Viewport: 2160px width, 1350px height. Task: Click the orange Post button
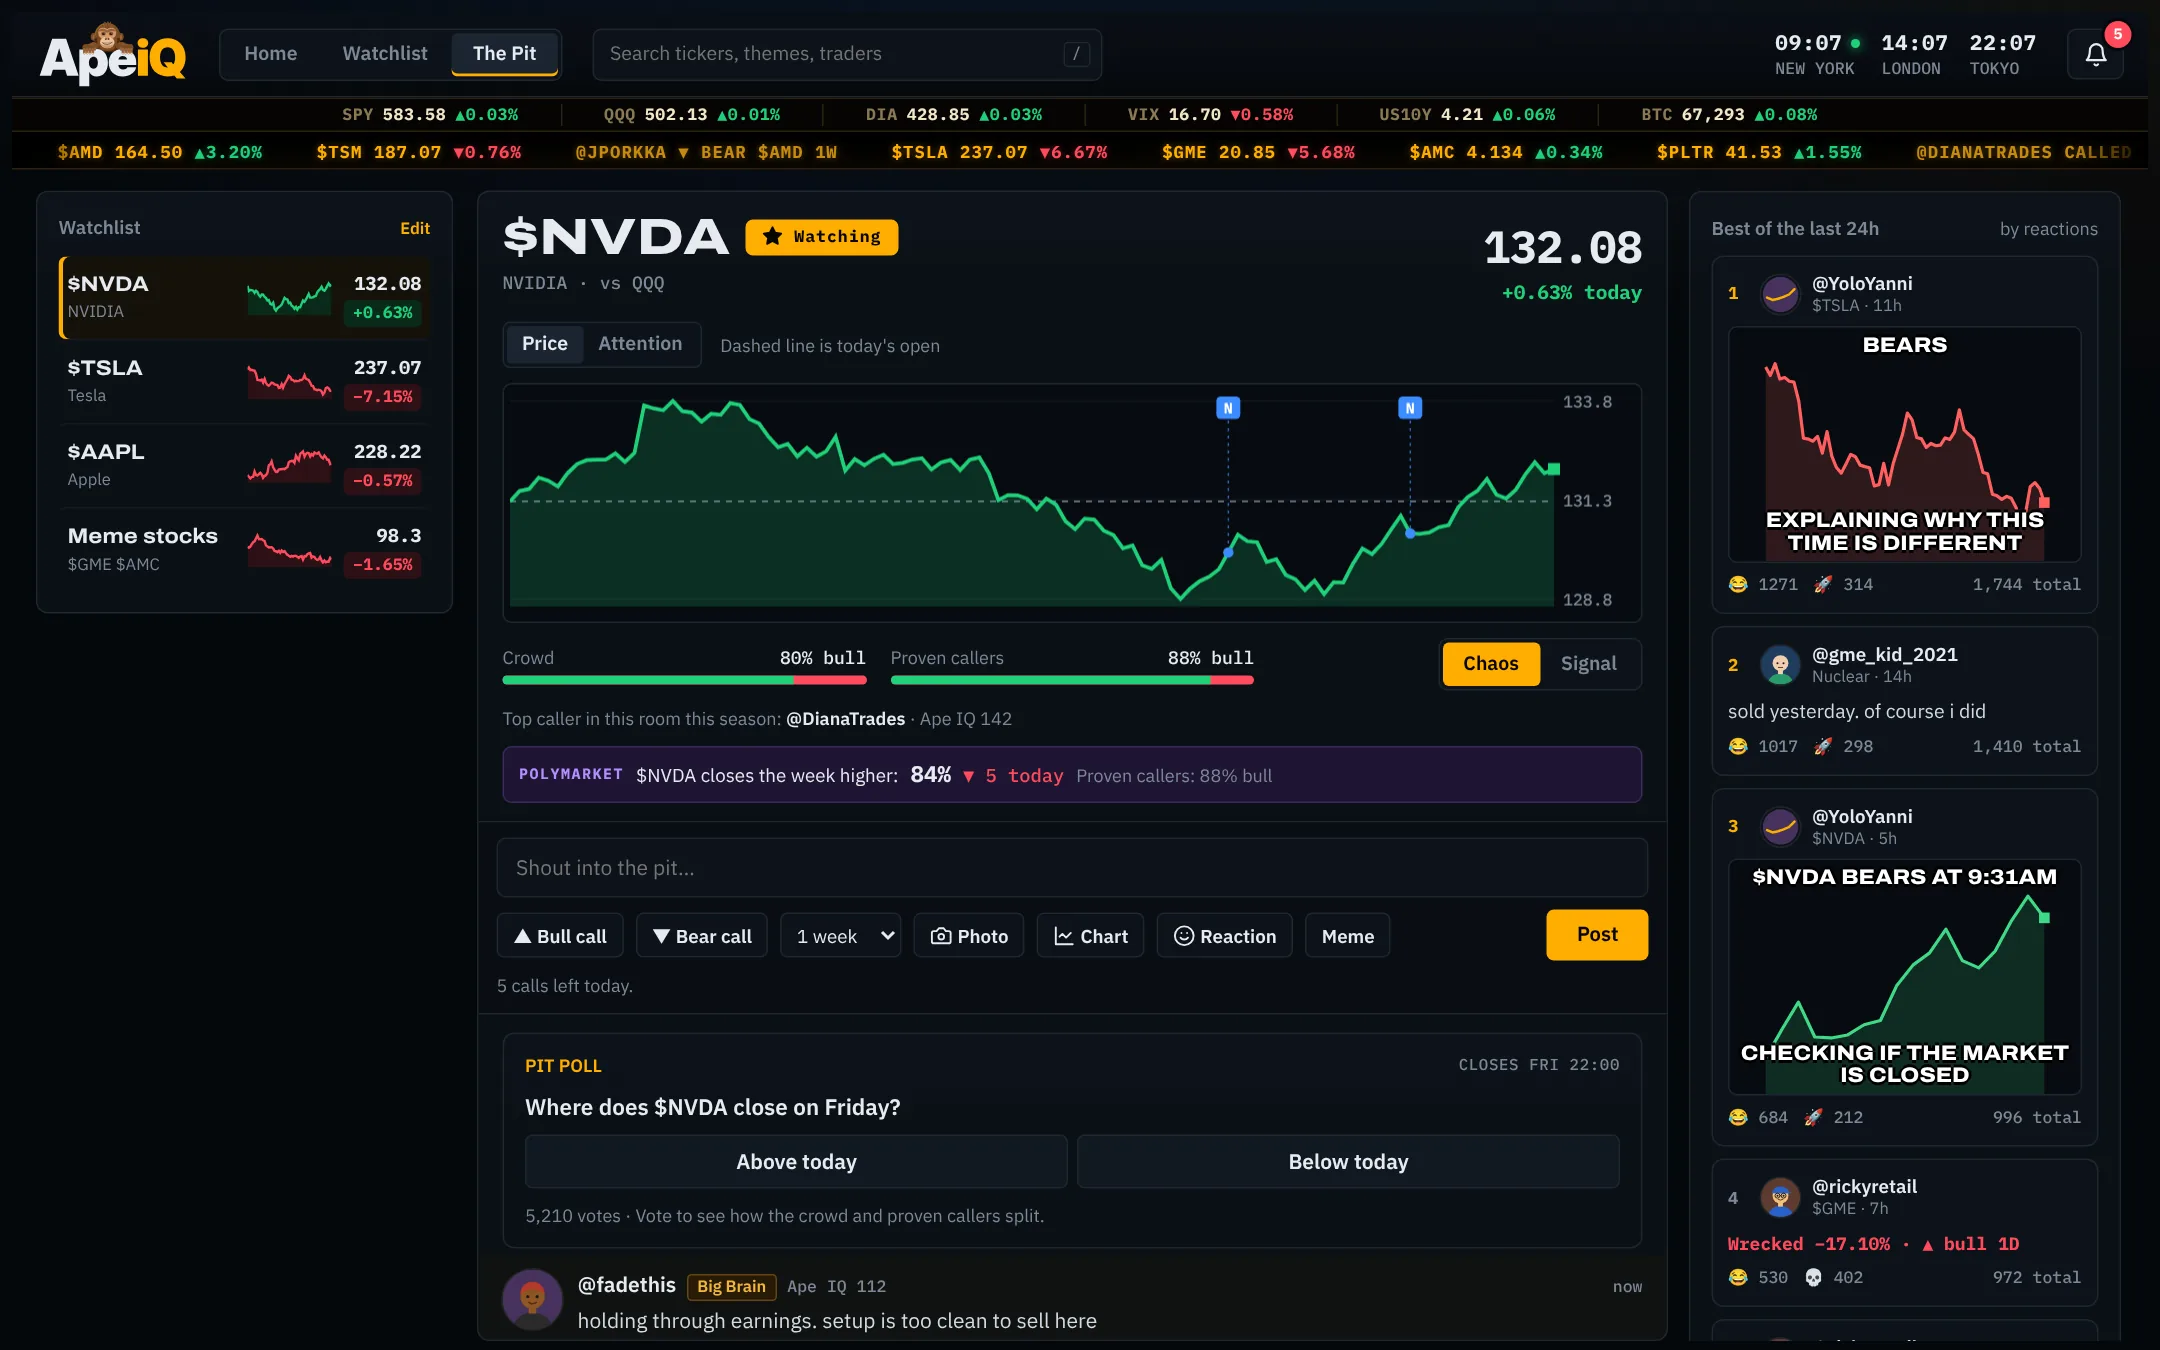(1597, 935)
